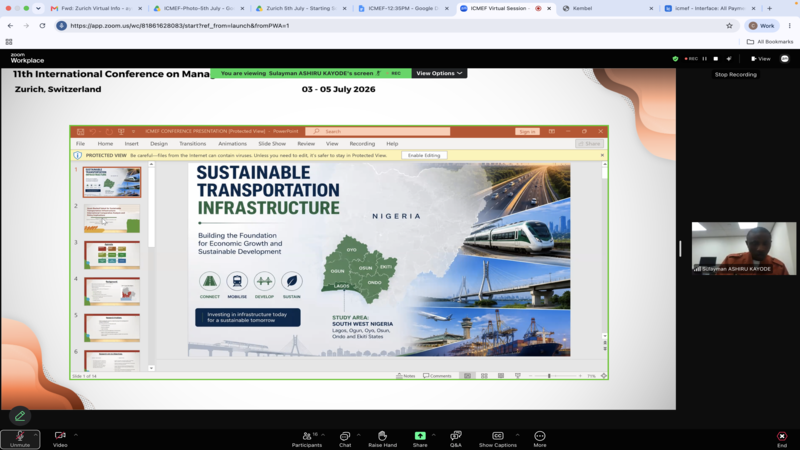Click the slide thumbnail pane scrollbar
The image size is (800, 450).
tap(151, 207)
